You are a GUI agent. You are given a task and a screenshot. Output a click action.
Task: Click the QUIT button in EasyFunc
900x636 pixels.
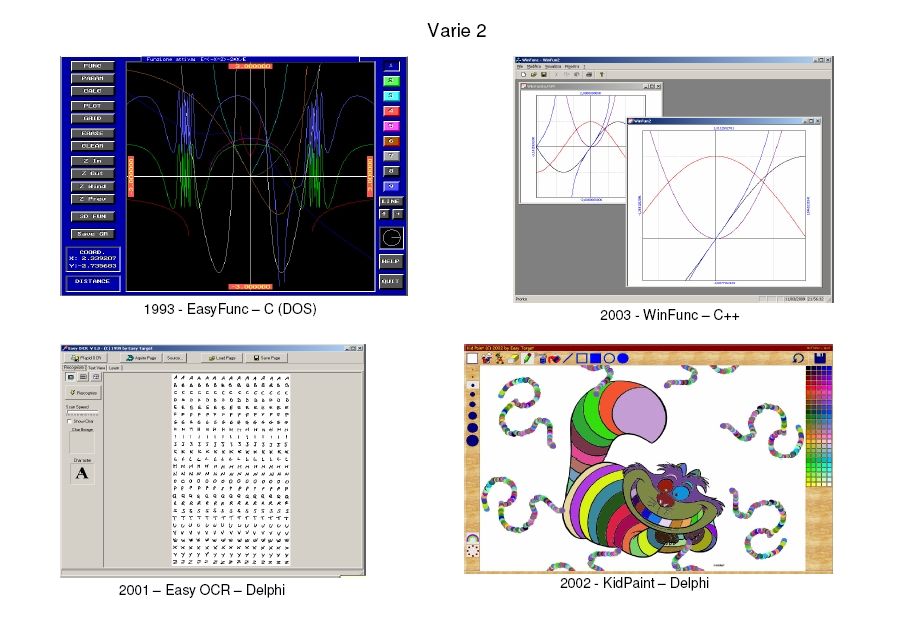tap(391, 281)
